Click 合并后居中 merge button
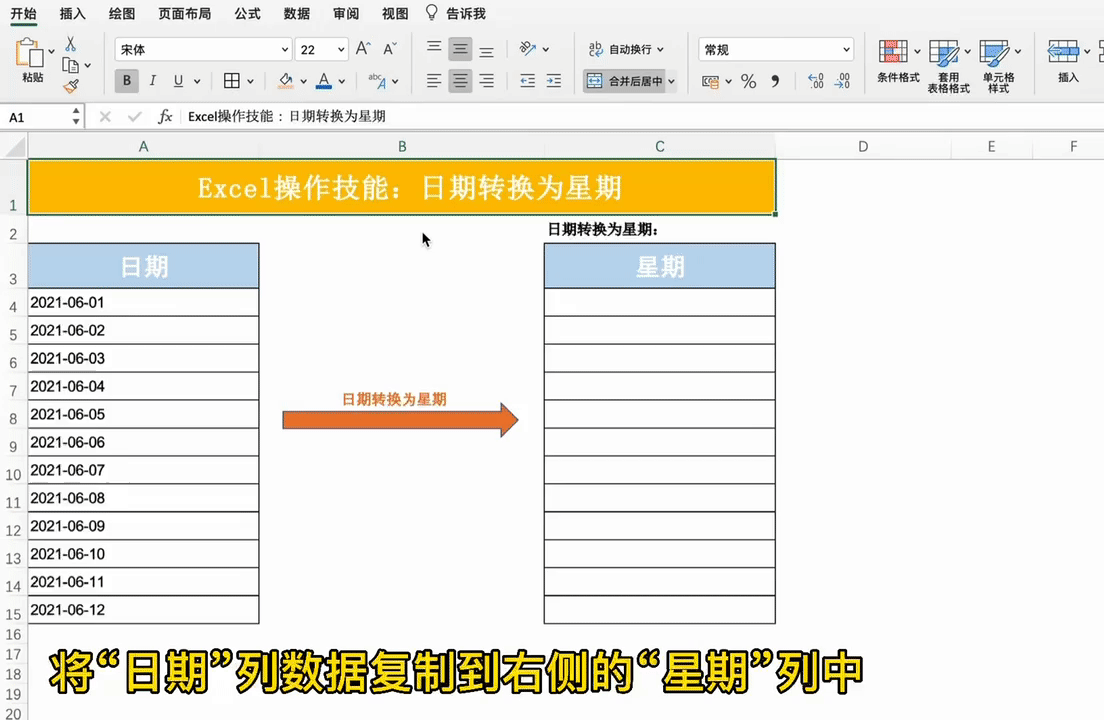1104x720 pixels. 625,81
